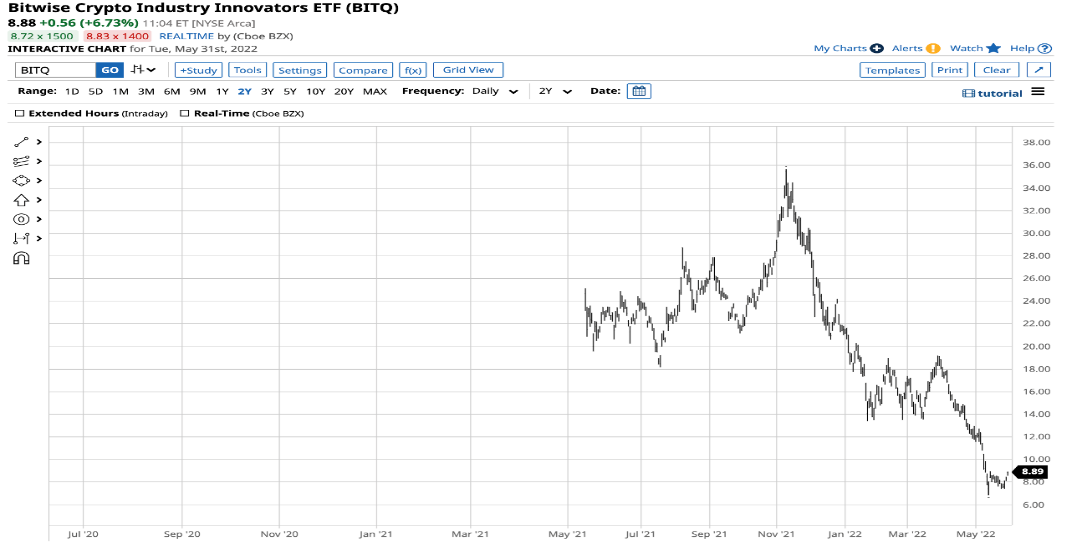Open the 2Y period dropdown
Viewport: 1087px width, 554px height.
(555, 92)
